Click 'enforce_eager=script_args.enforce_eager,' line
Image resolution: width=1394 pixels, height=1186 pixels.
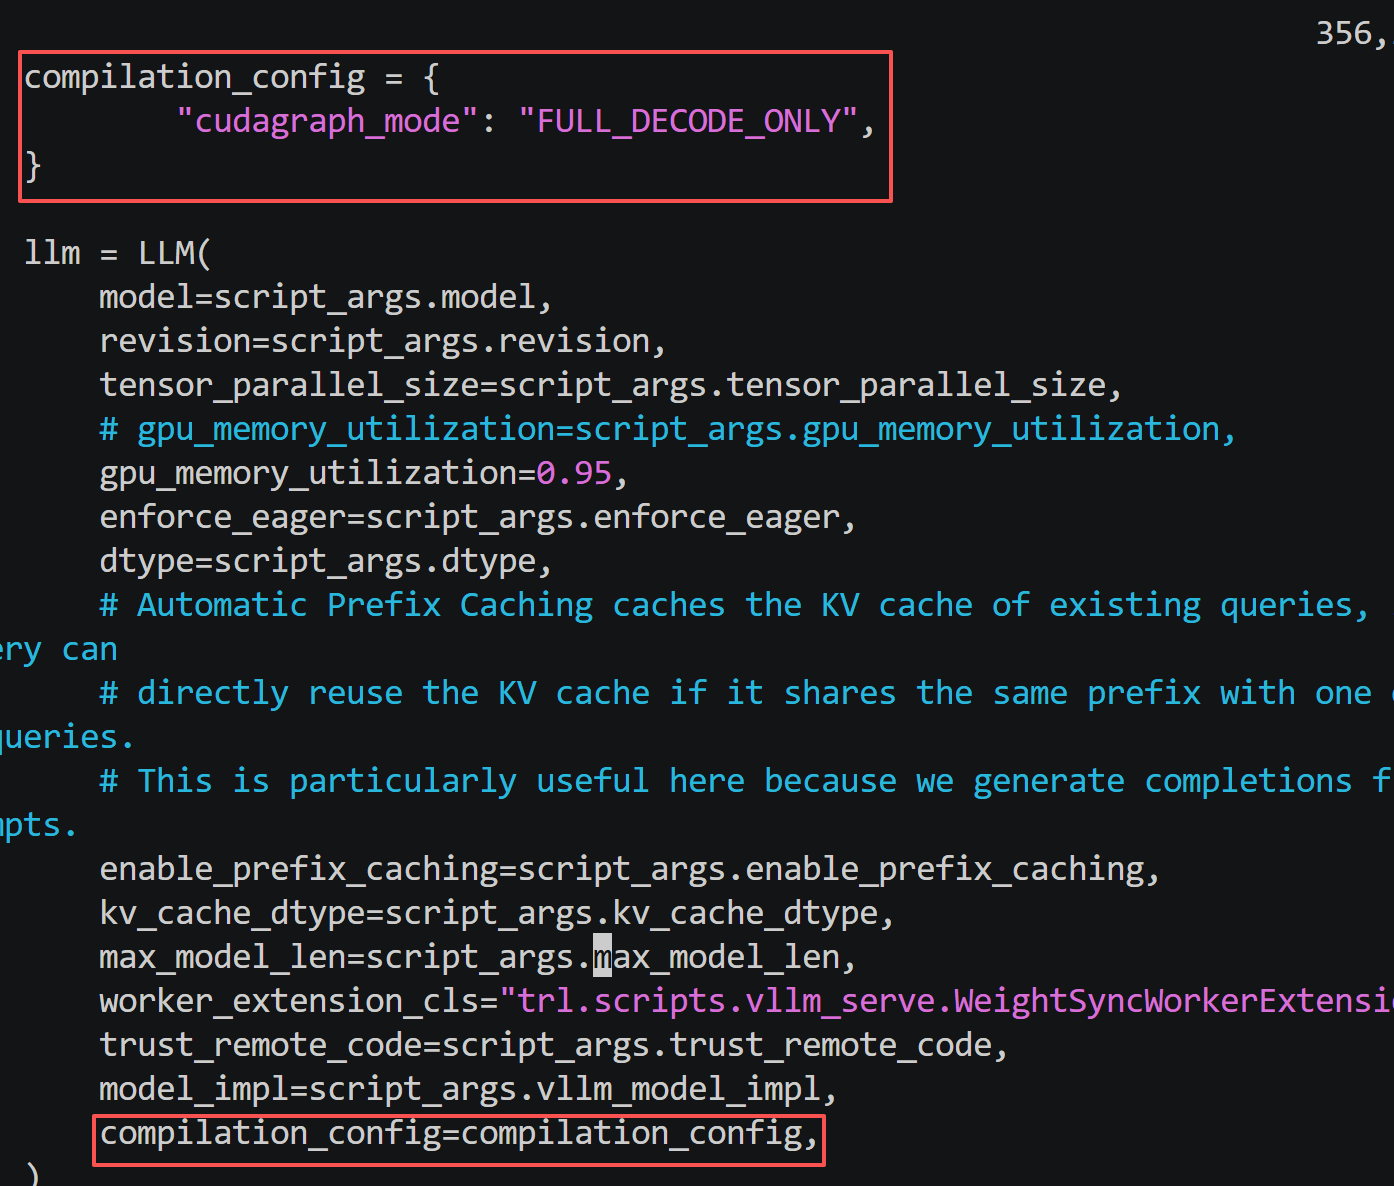tap(477, 517)
